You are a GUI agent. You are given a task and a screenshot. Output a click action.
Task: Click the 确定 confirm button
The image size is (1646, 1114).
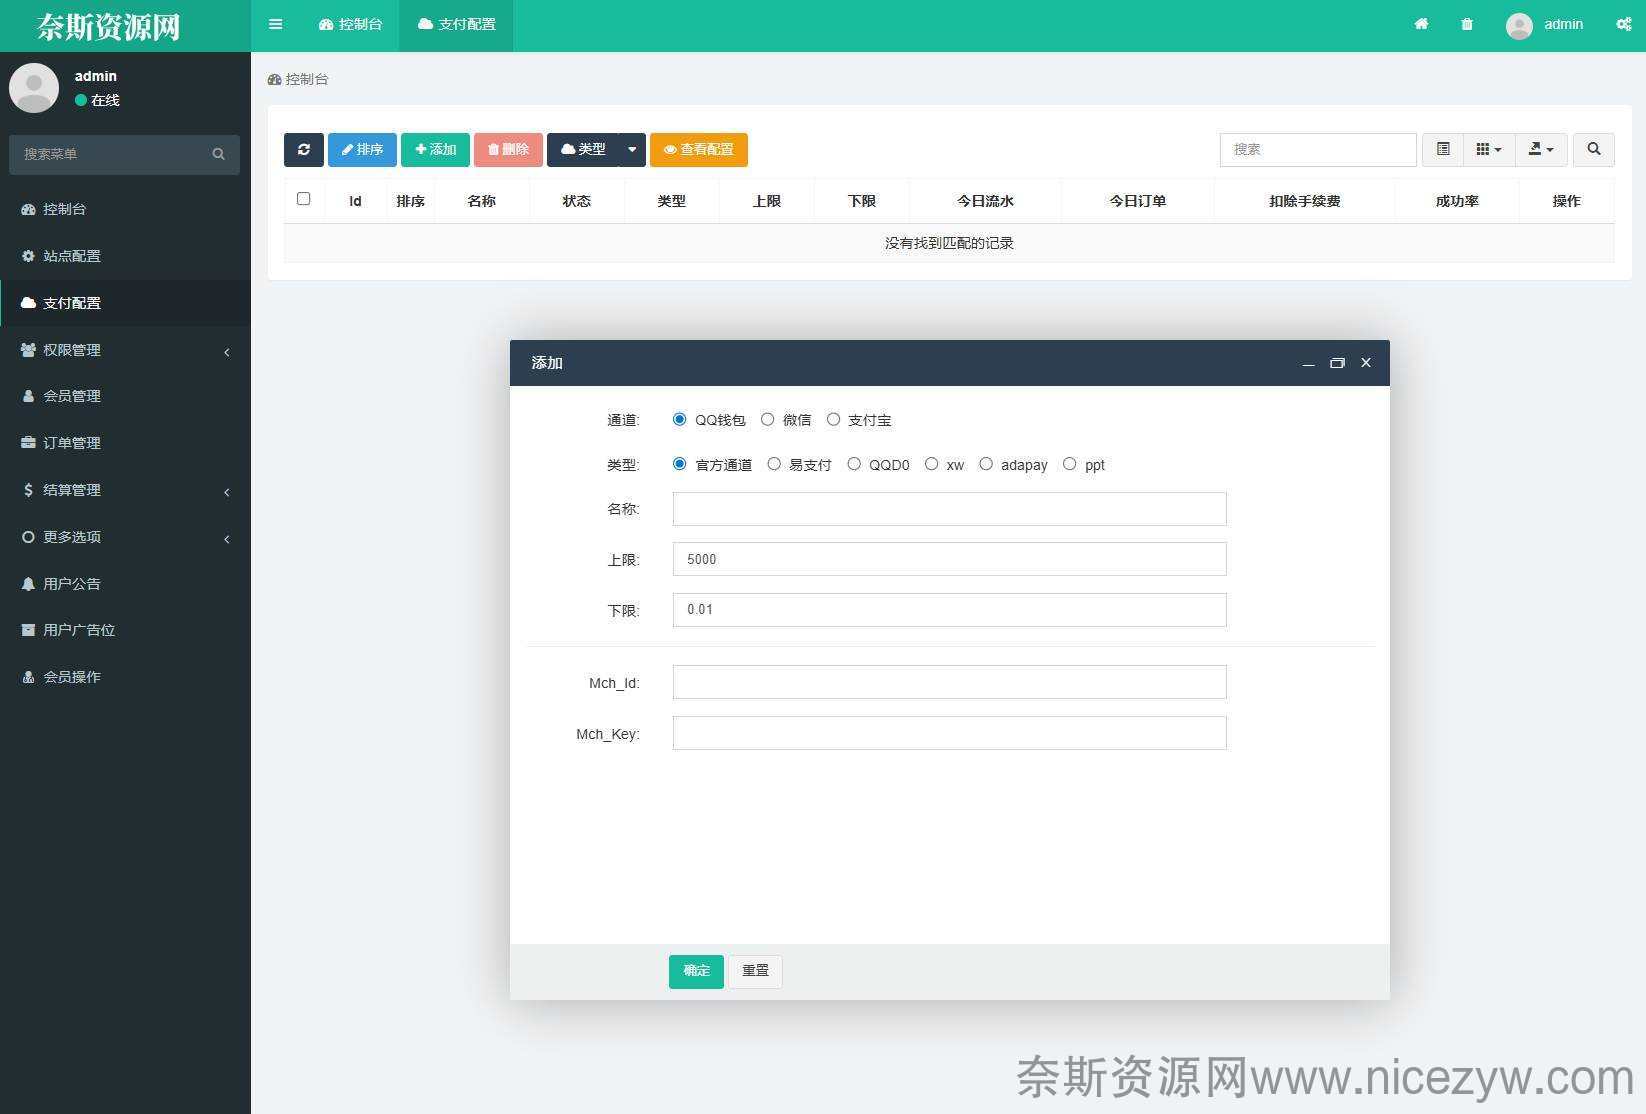[696, 971]
